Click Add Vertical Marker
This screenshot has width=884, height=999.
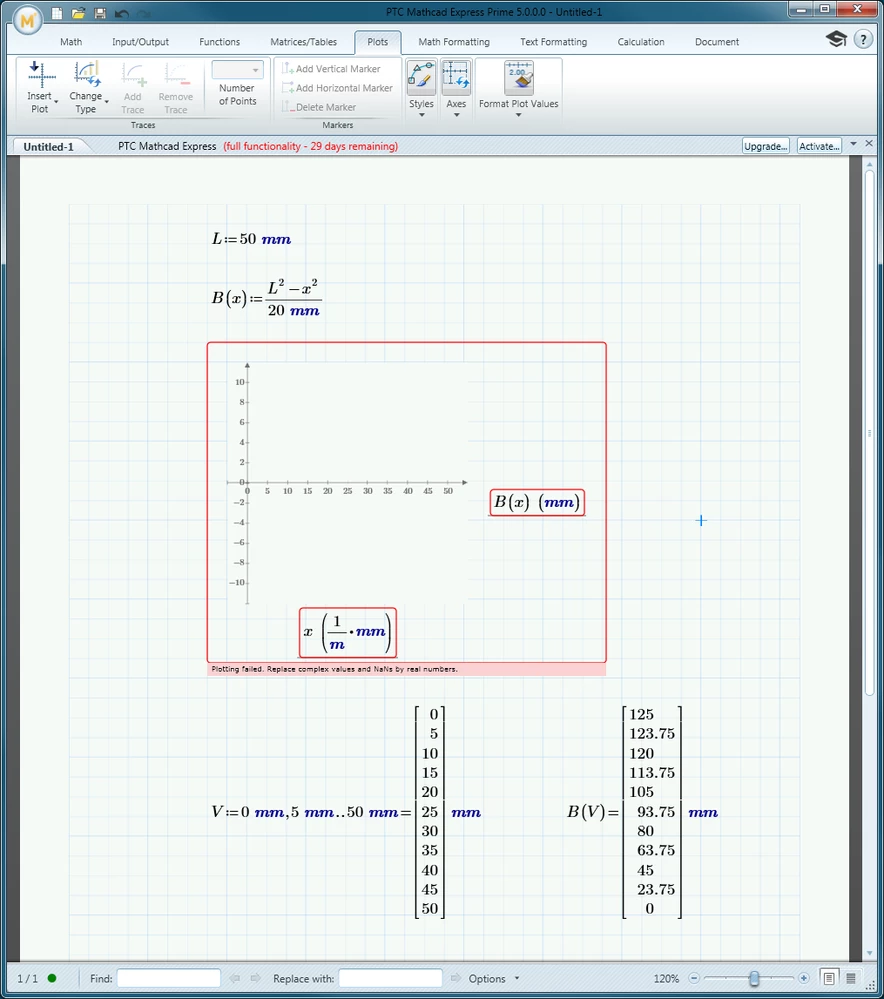tap(331, 68)
